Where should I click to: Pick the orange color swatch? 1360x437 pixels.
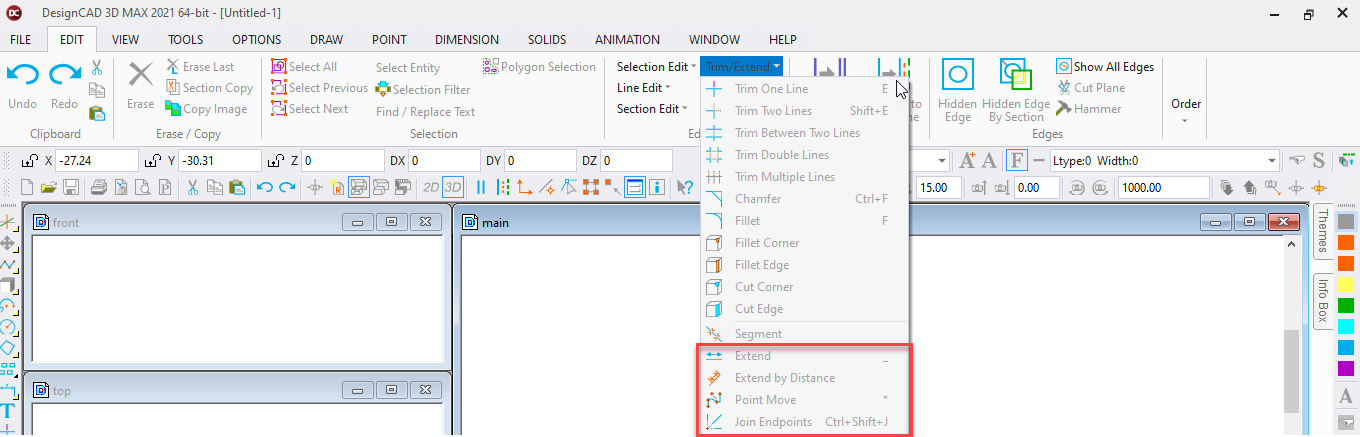1345,242
